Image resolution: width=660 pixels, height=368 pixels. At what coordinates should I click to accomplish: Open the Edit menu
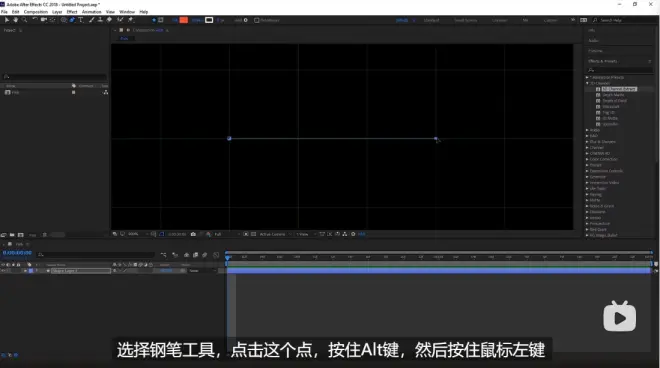pyautogui.click(x=16, y=12)
